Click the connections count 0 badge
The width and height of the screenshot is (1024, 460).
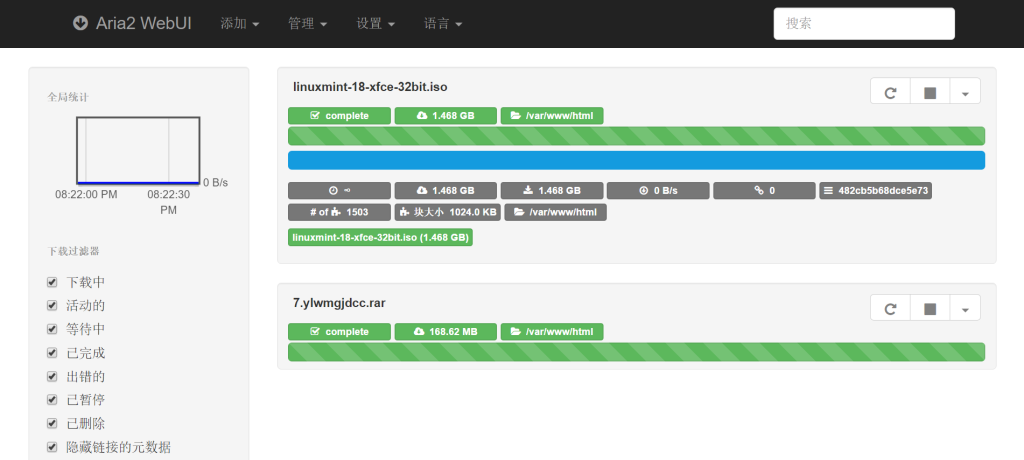764,191
